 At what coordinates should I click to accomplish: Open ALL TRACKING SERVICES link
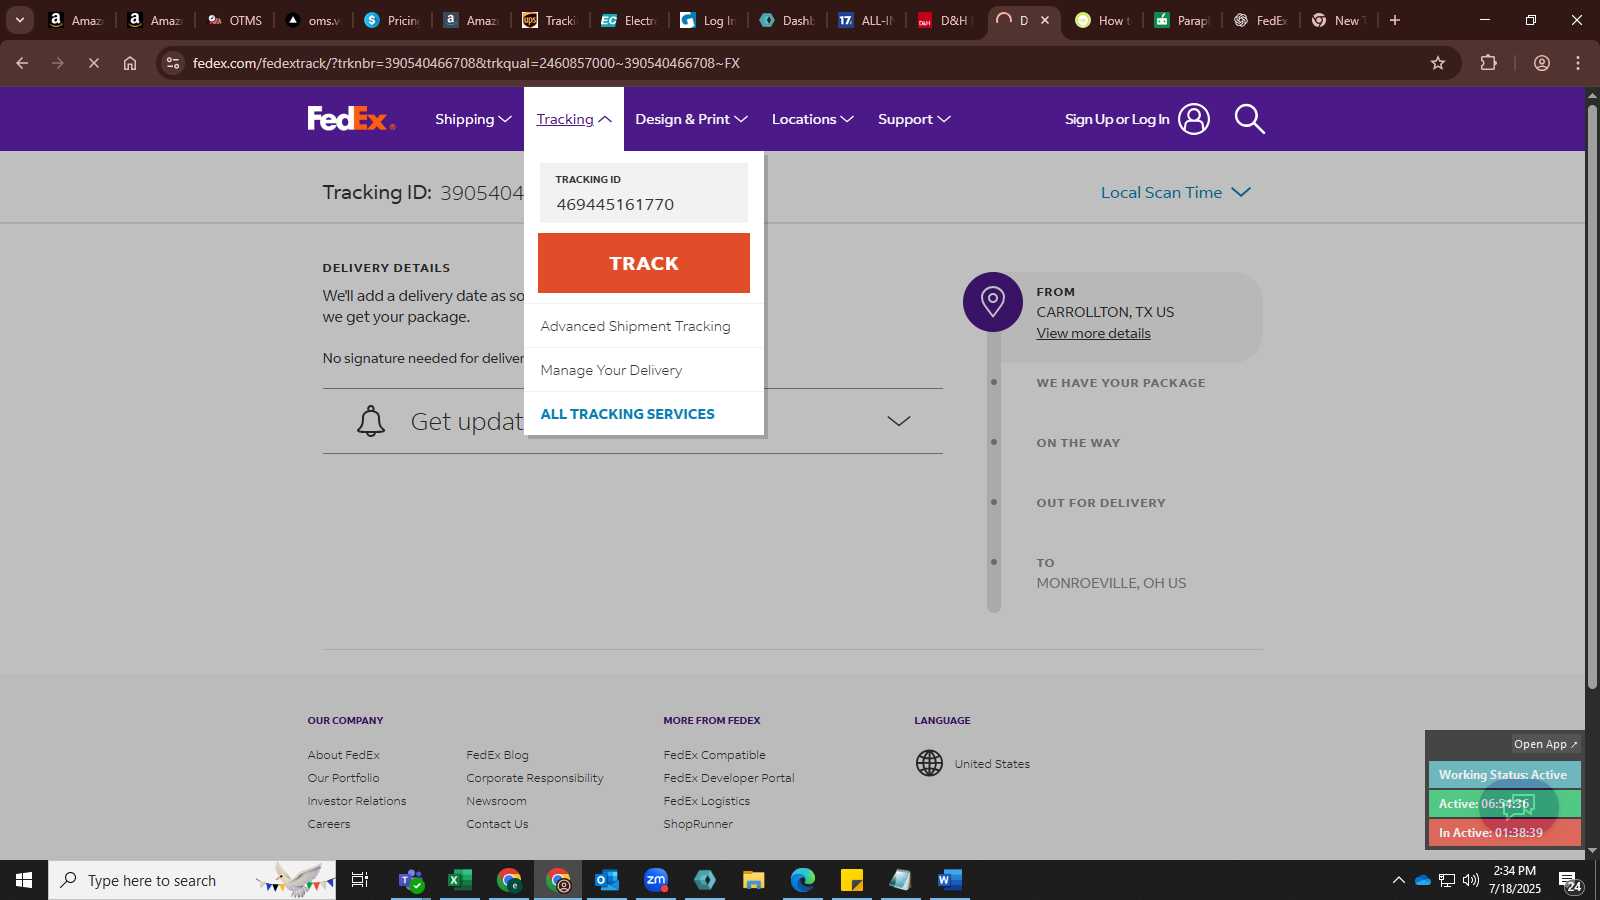pyautogui.click(x=627, y=414)
